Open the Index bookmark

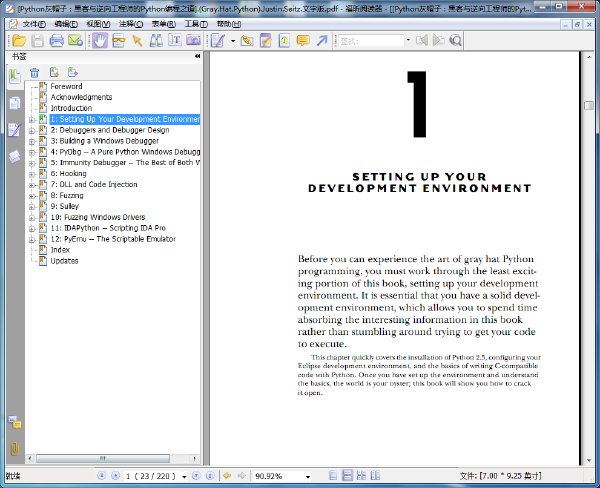tap(60, 250)
